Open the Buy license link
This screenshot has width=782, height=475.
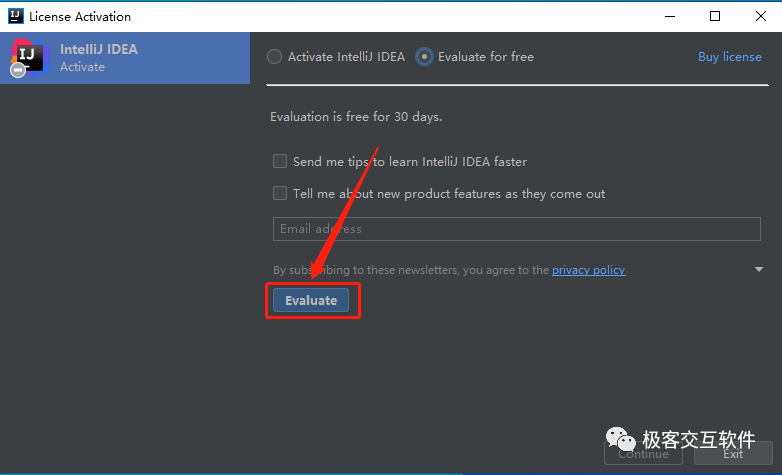[730, 57]
